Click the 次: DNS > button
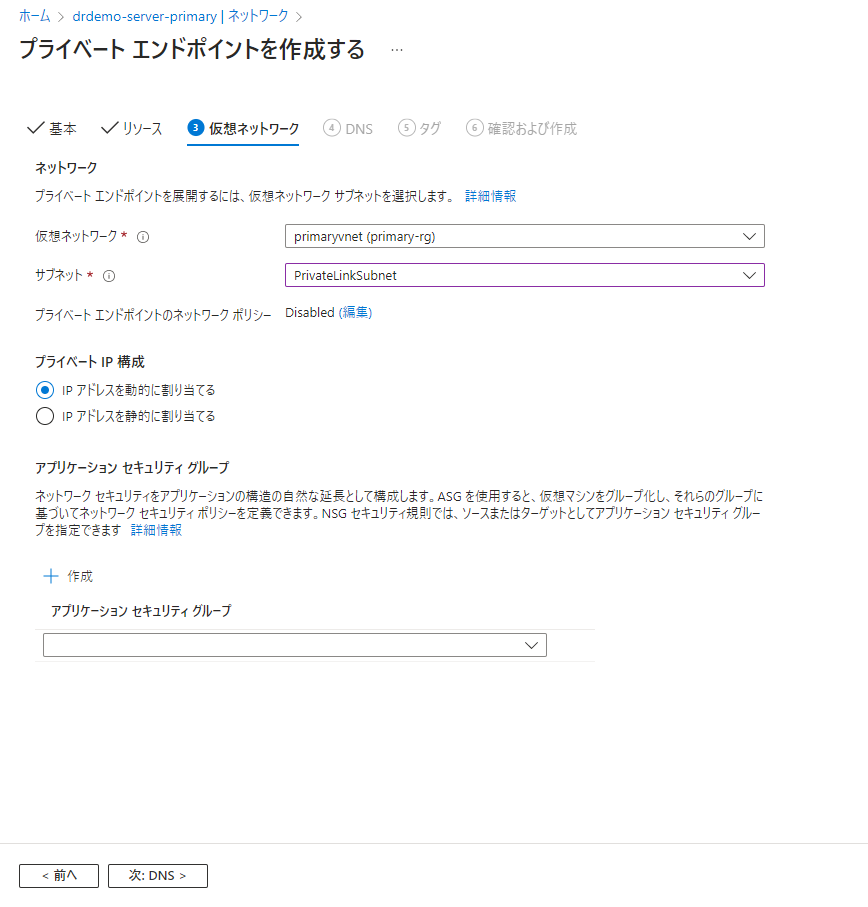This screenshot has height=907, width=868. point(158,876)
